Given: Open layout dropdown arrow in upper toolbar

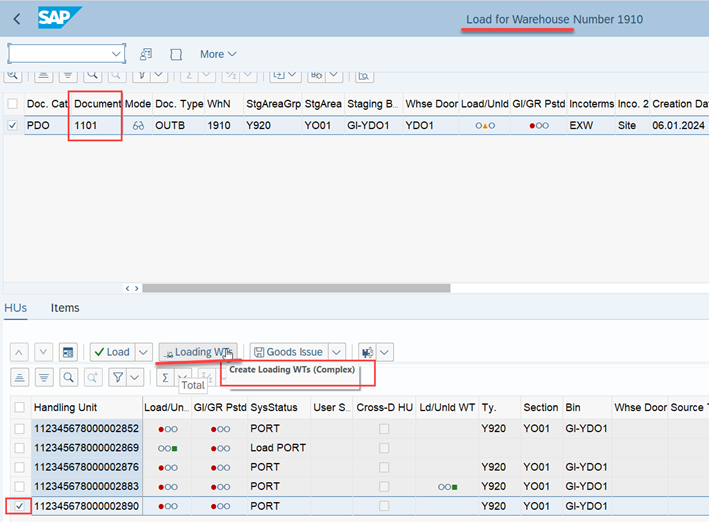Looking at the screenshot, I should click(x=334, y=75).
